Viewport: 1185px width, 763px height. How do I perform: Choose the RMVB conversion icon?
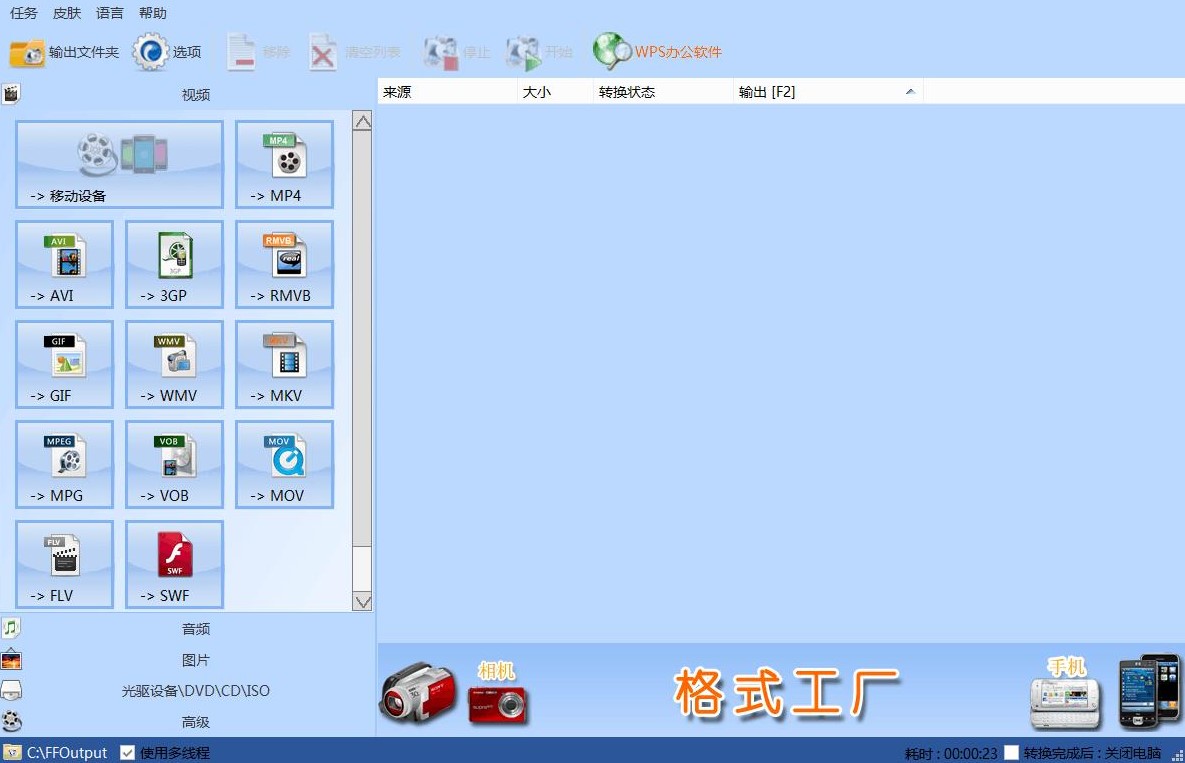(284, 264)
